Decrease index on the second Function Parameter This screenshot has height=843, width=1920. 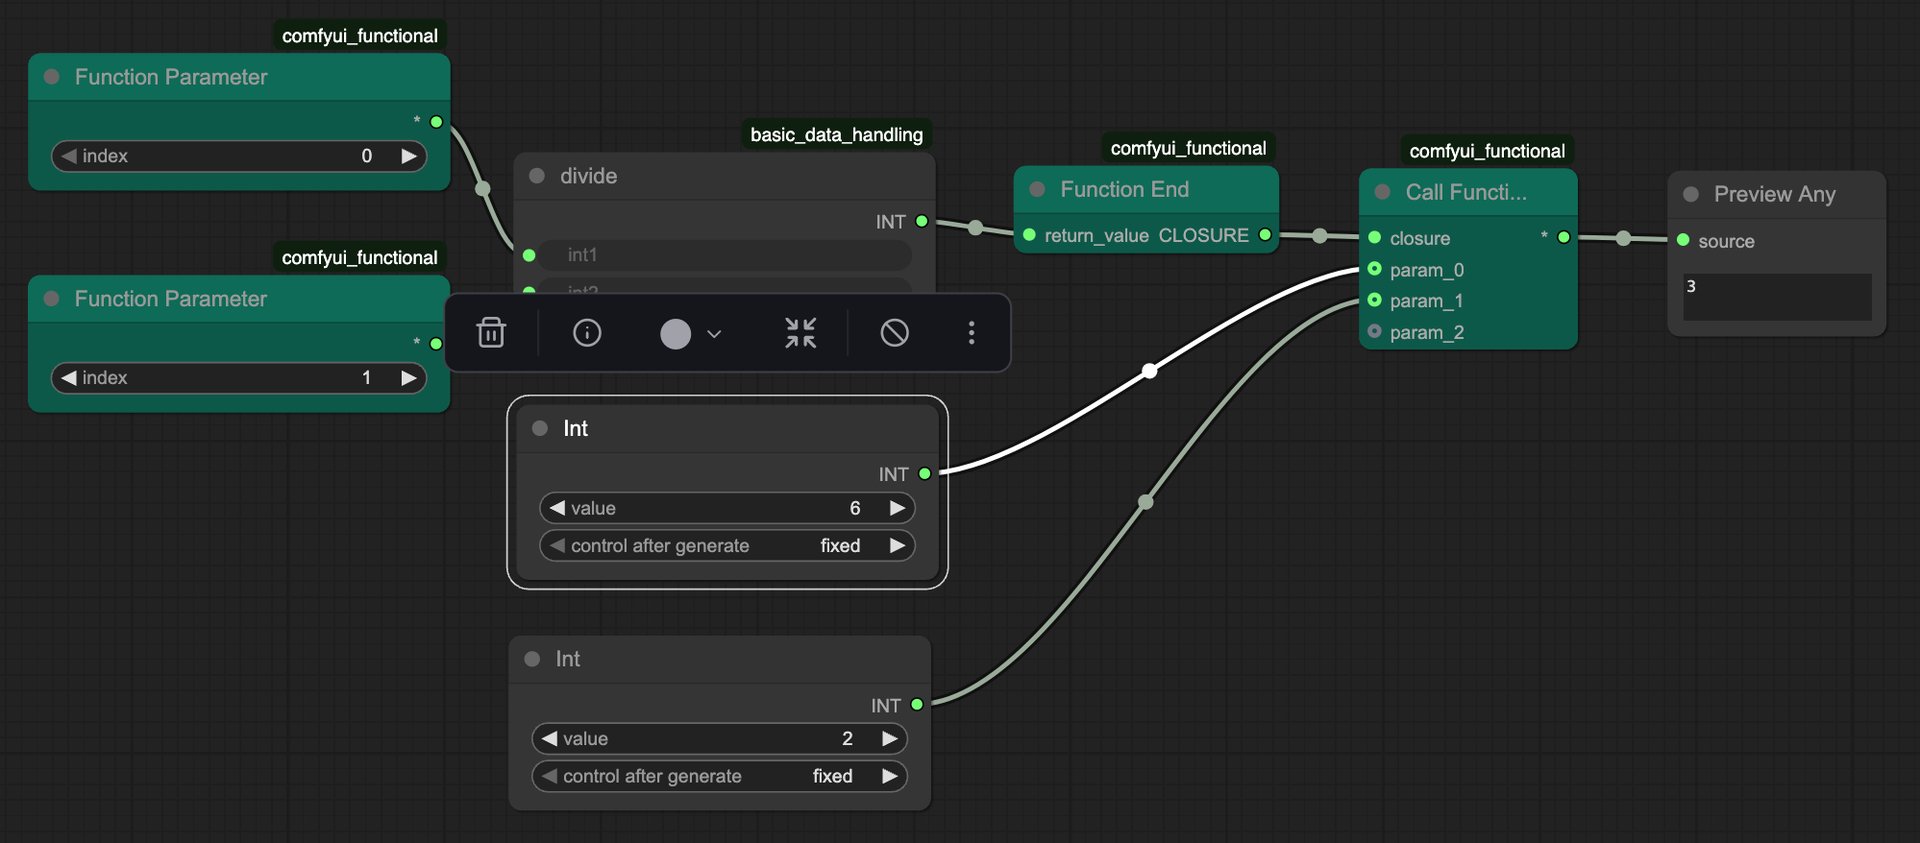[x=69, y=378]
